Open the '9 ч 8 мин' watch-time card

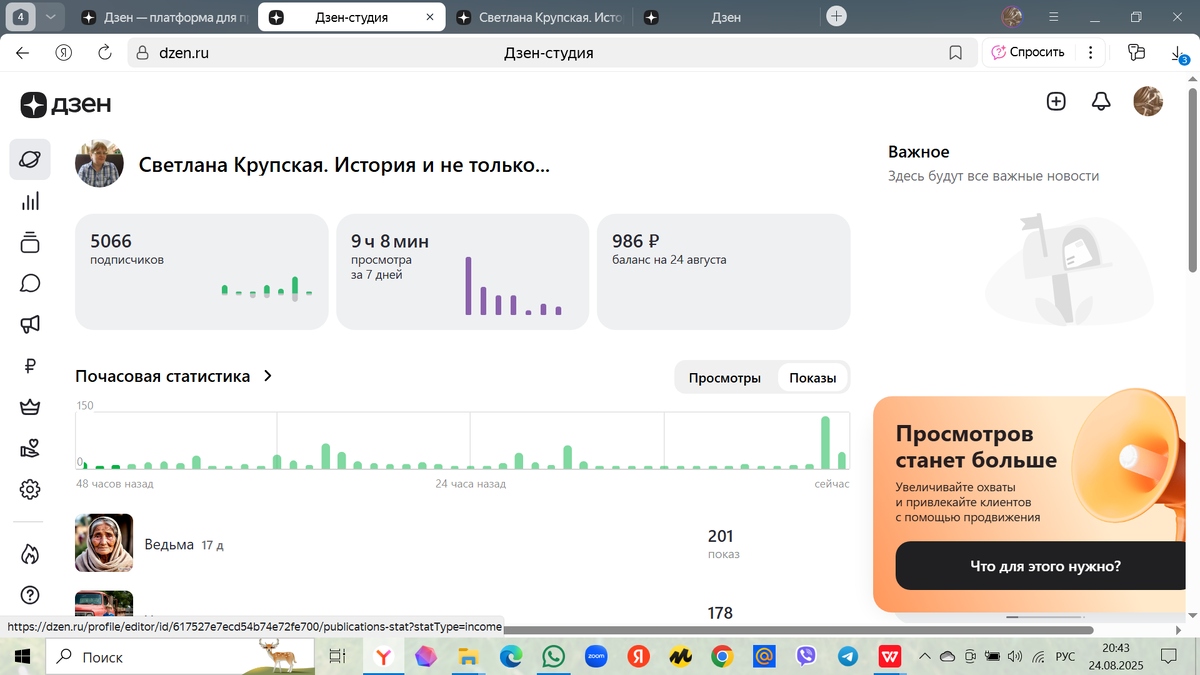[x=462, y=271]
